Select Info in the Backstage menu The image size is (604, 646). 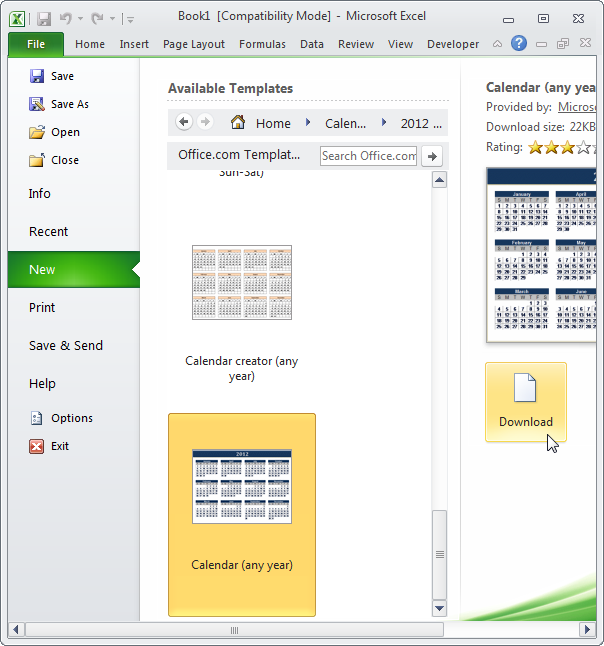point(40,194)
